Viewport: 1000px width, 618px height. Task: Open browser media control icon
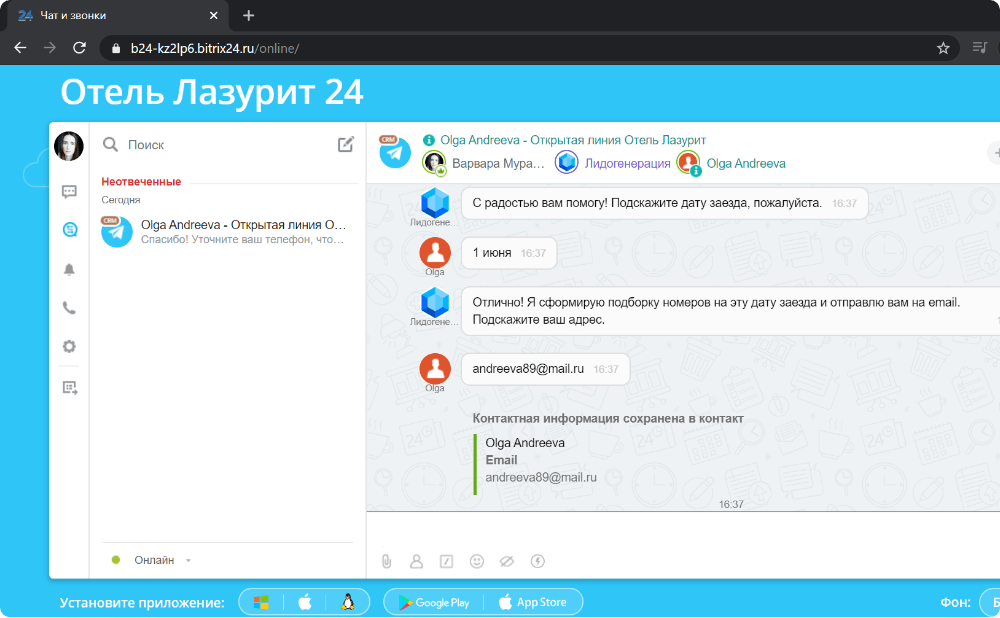click(980, 48)
